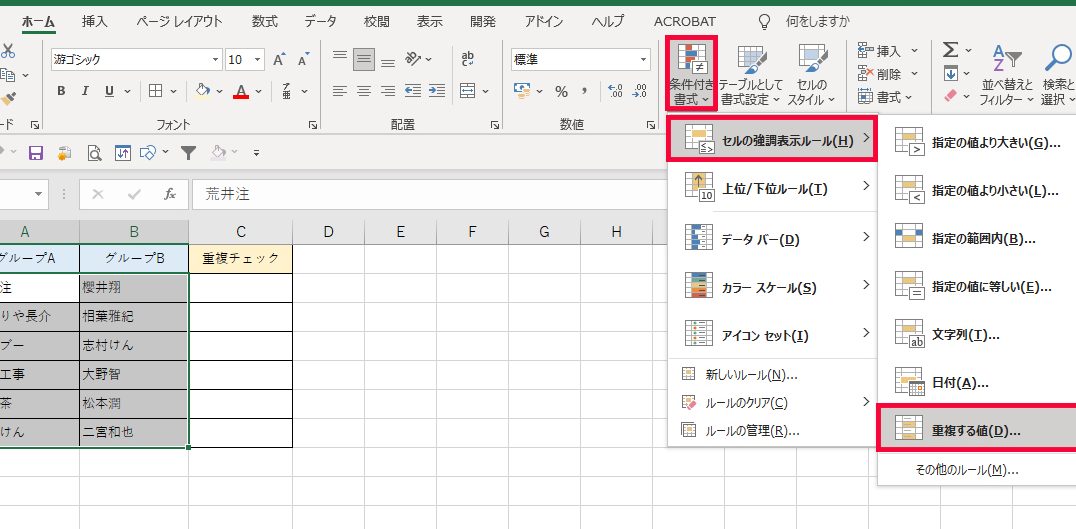Select cell containing 櫻井翔
Screen dimensions: 1076x529
click(x=134, y=287)
